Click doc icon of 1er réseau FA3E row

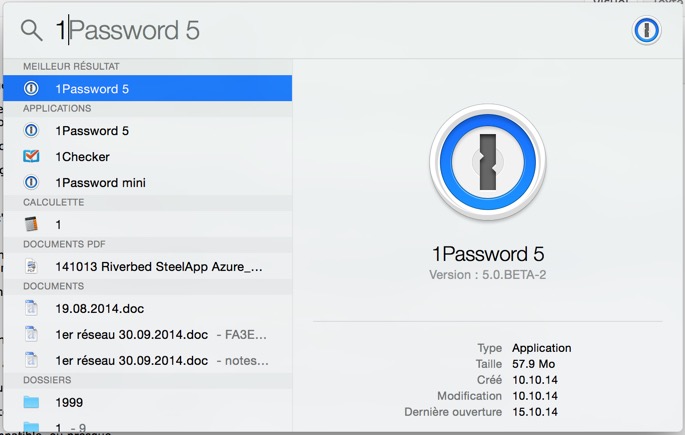point(31,334)
